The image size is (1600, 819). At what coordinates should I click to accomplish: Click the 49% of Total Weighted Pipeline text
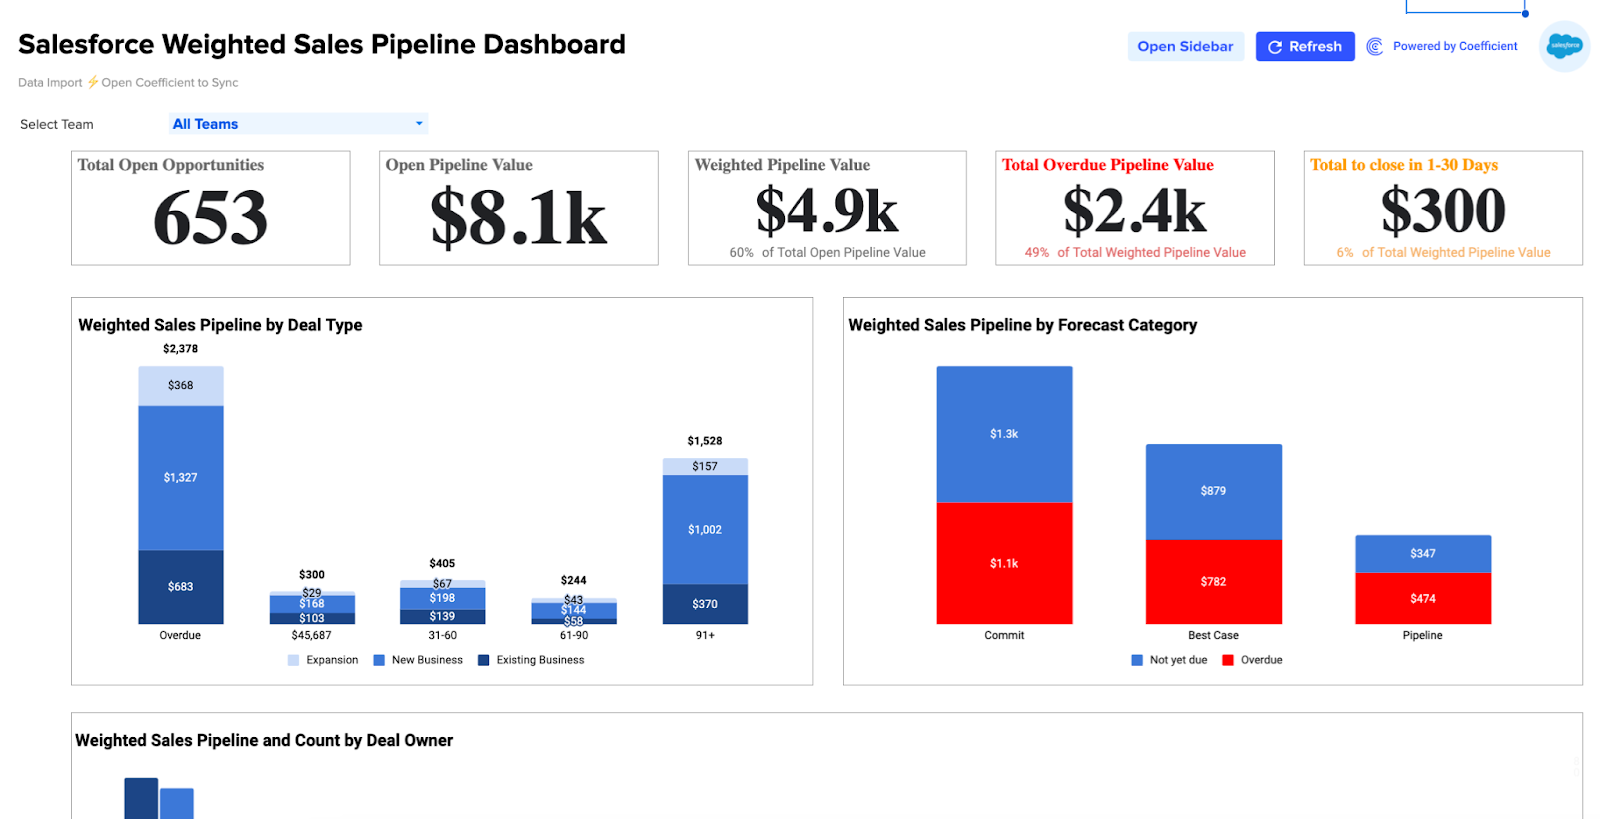[1135, 252]
